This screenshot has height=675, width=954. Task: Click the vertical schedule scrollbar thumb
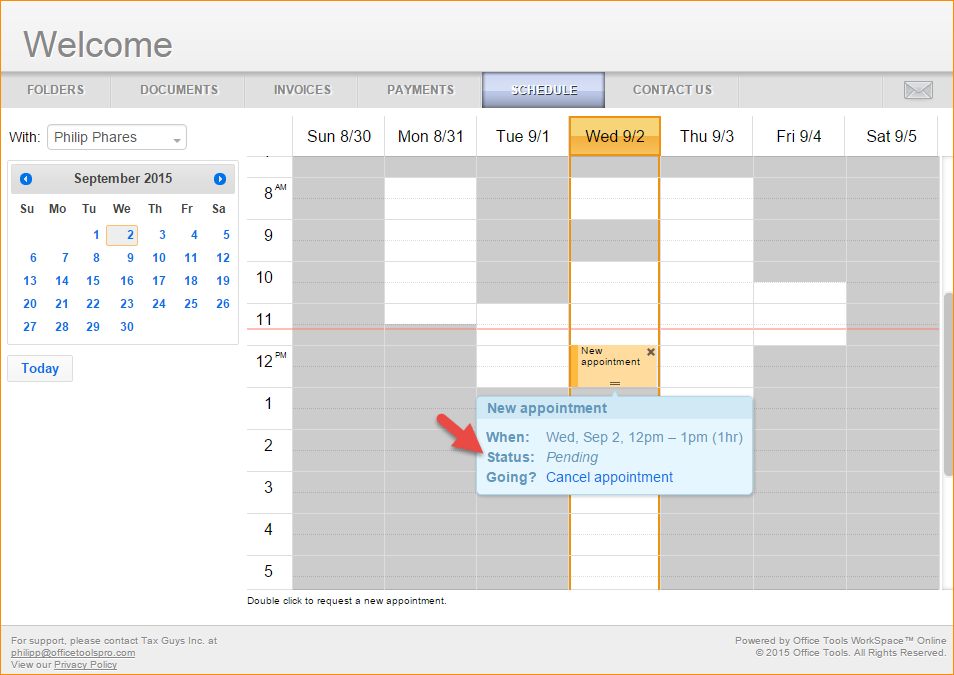tap(947, 383)
